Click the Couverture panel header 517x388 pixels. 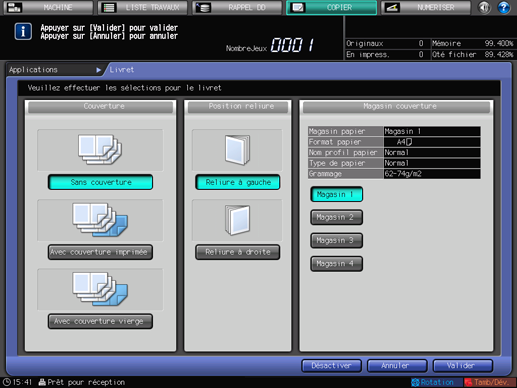[x=100, y=106]
